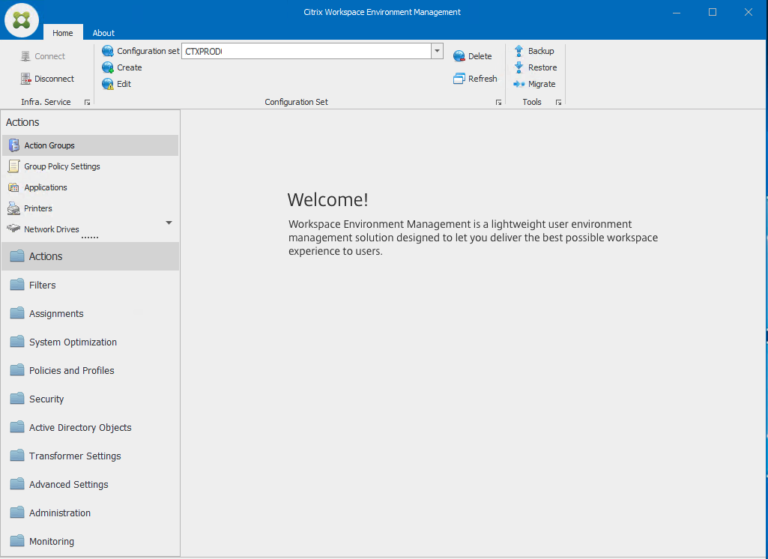The height and width of the screenshot is (559, 768).
Task: Open the Assignments folder icon
Action: click(17, 313)
